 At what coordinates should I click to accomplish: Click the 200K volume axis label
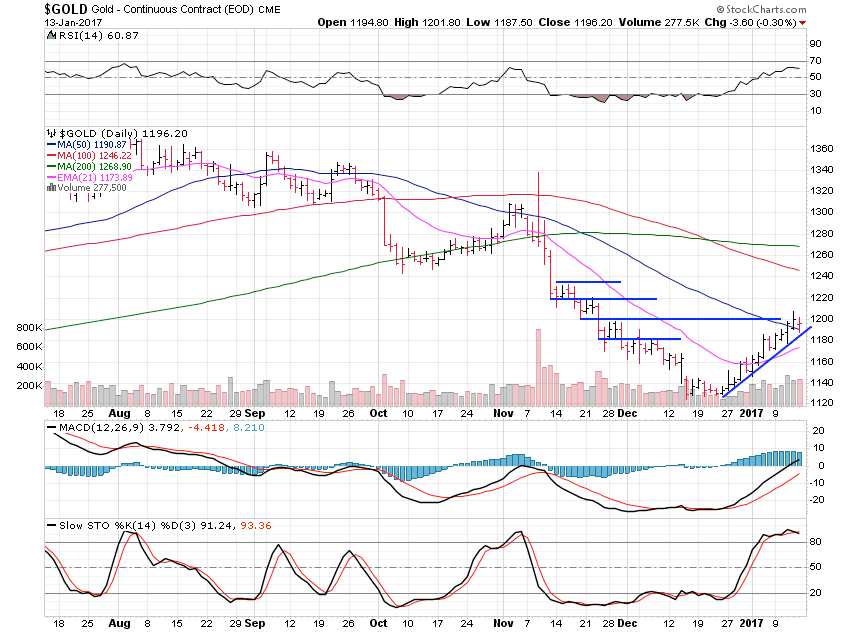point(29,385)
